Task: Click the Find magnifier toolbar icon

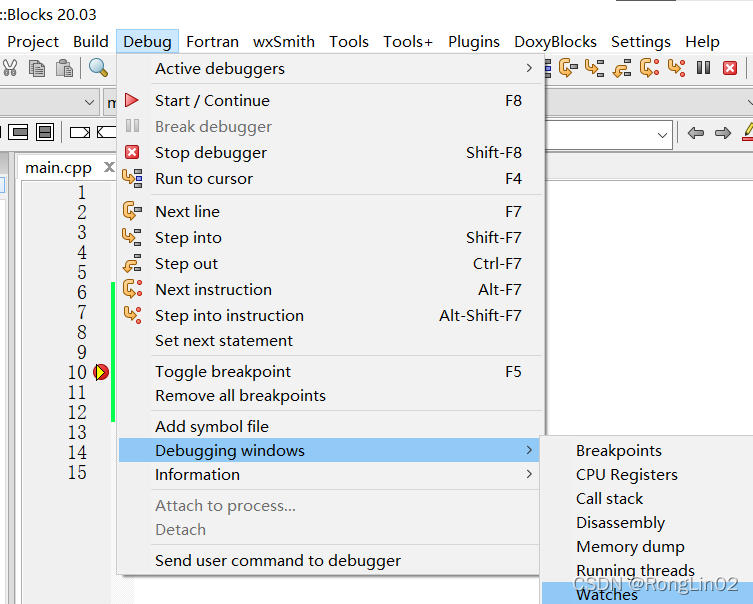Action: 98,68
